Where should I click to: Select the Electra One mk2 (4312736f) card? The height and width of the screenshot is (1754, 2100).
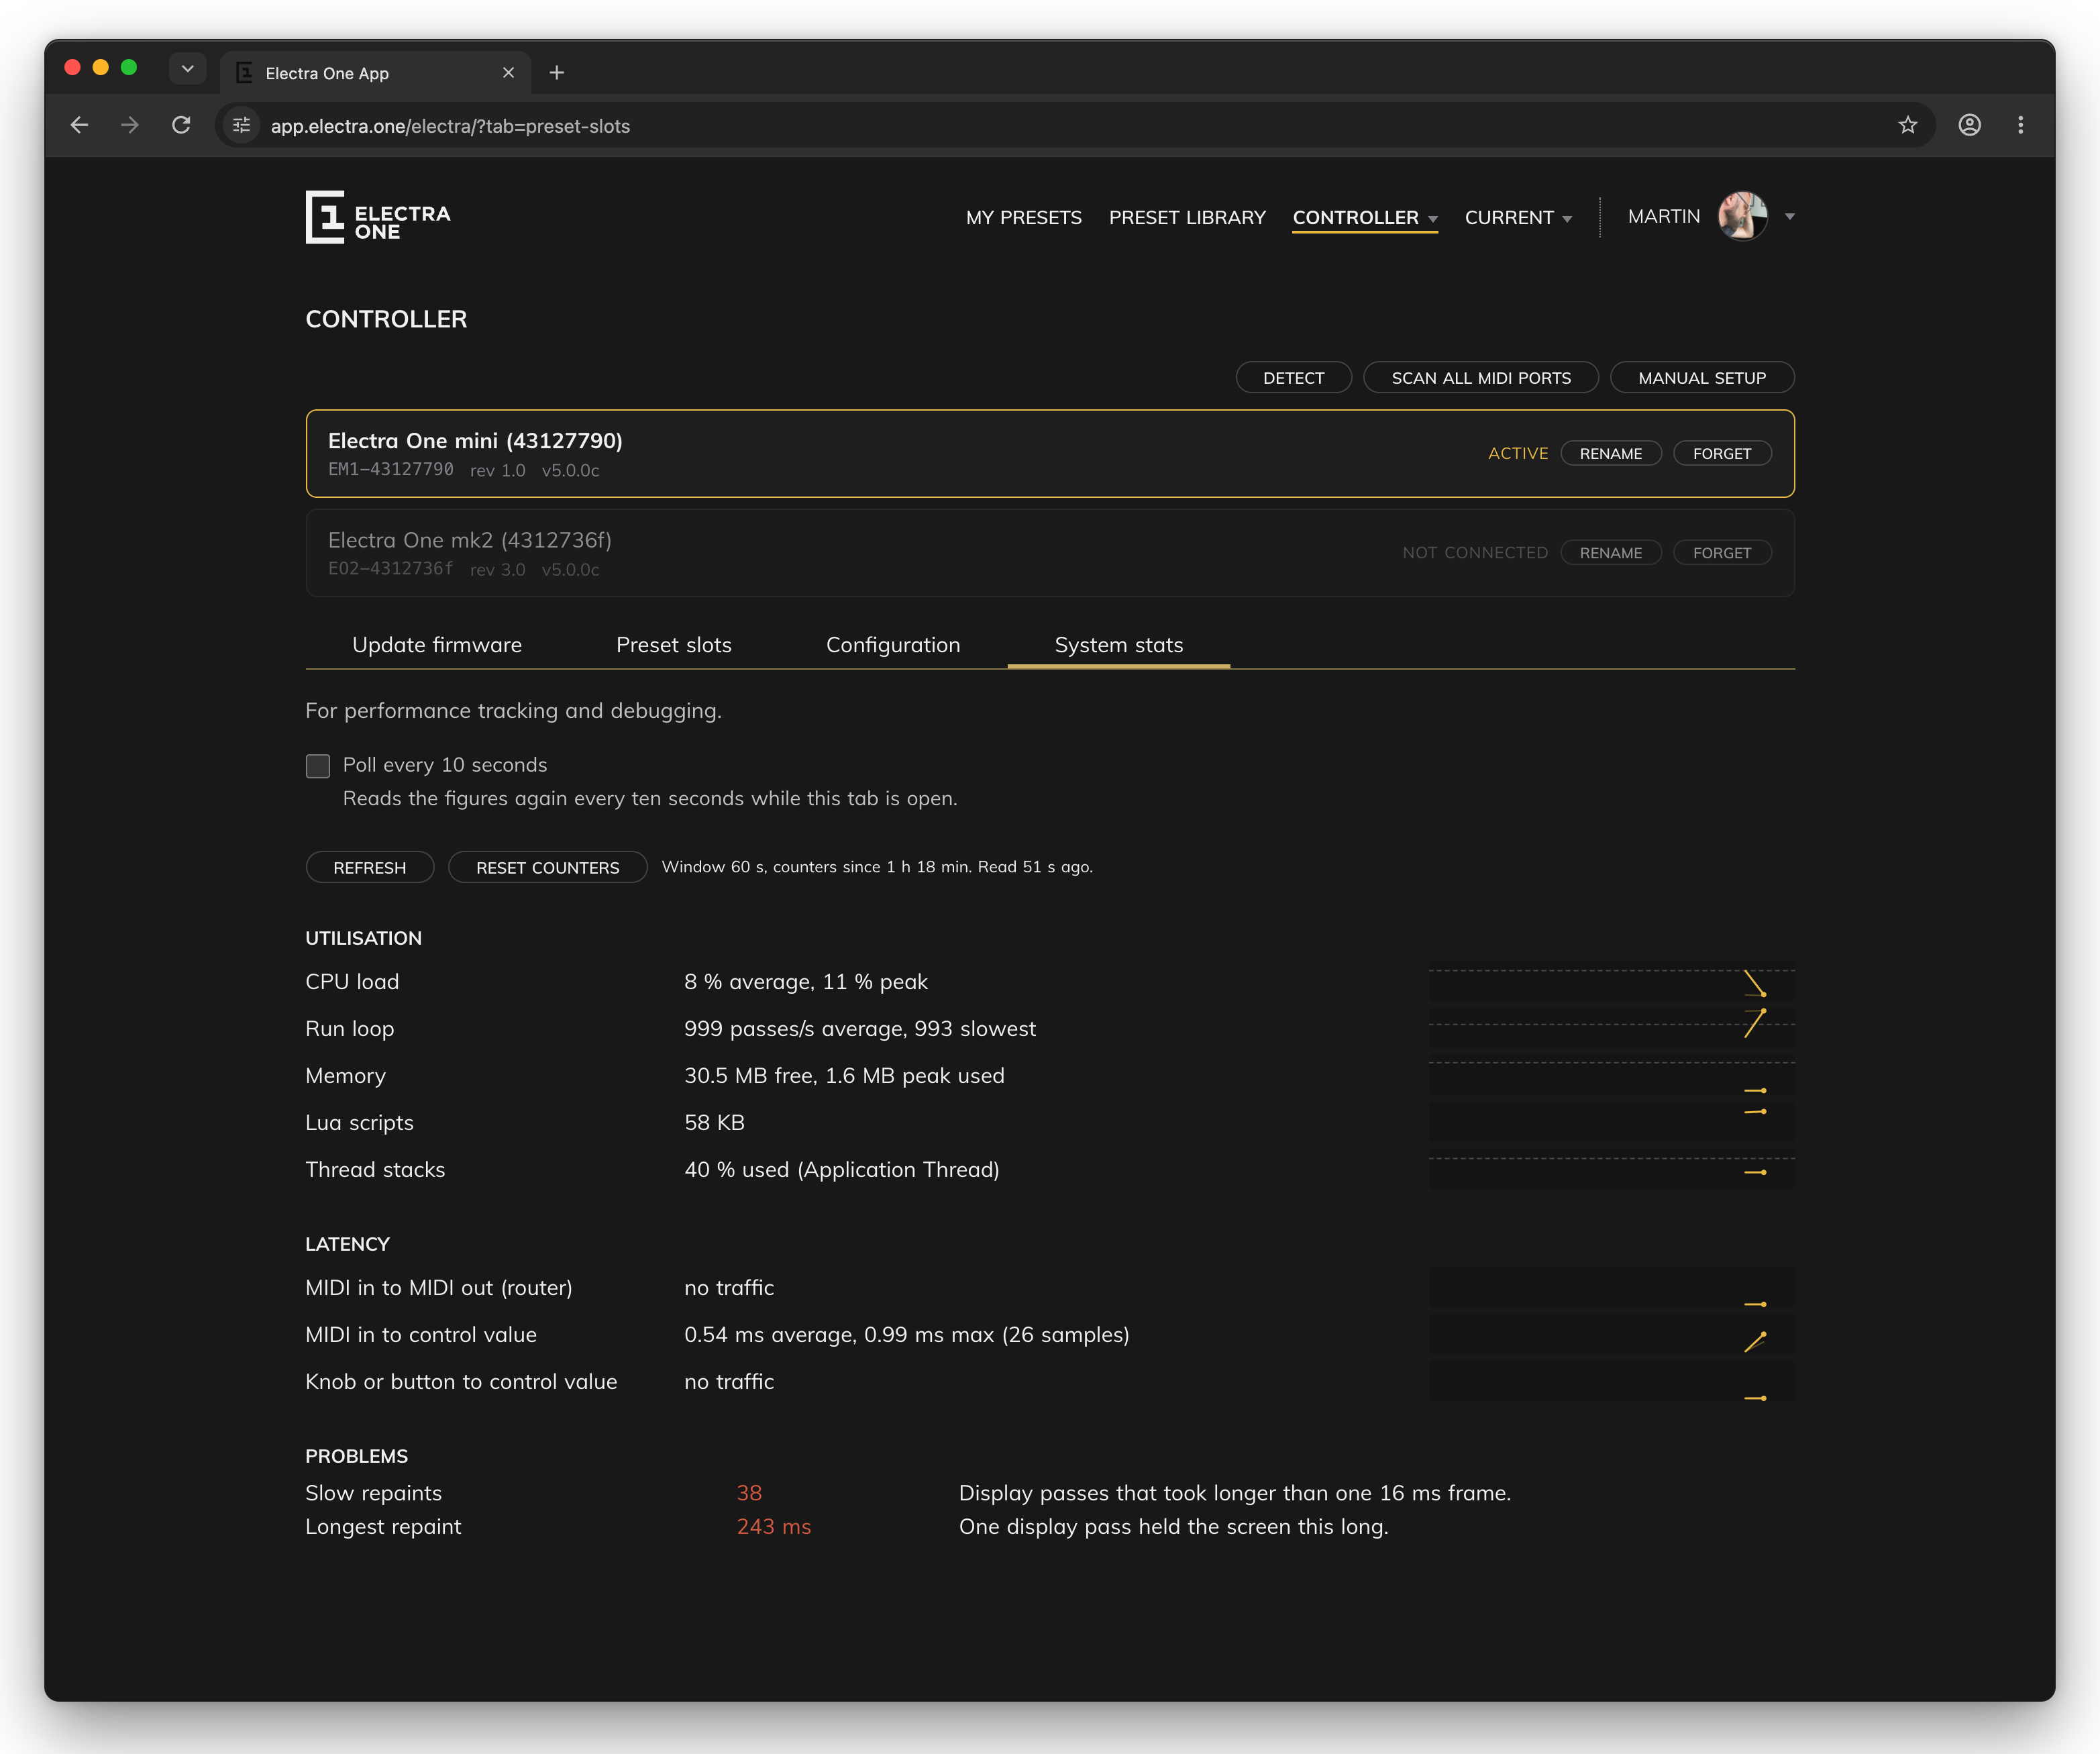(1050, 553)
